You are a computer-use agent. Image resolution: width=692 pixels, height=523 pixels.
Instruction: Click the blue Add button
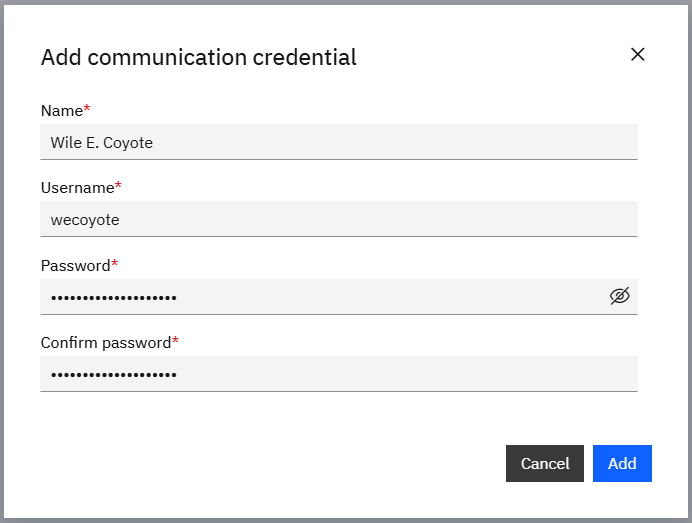[x=622, y=464]
